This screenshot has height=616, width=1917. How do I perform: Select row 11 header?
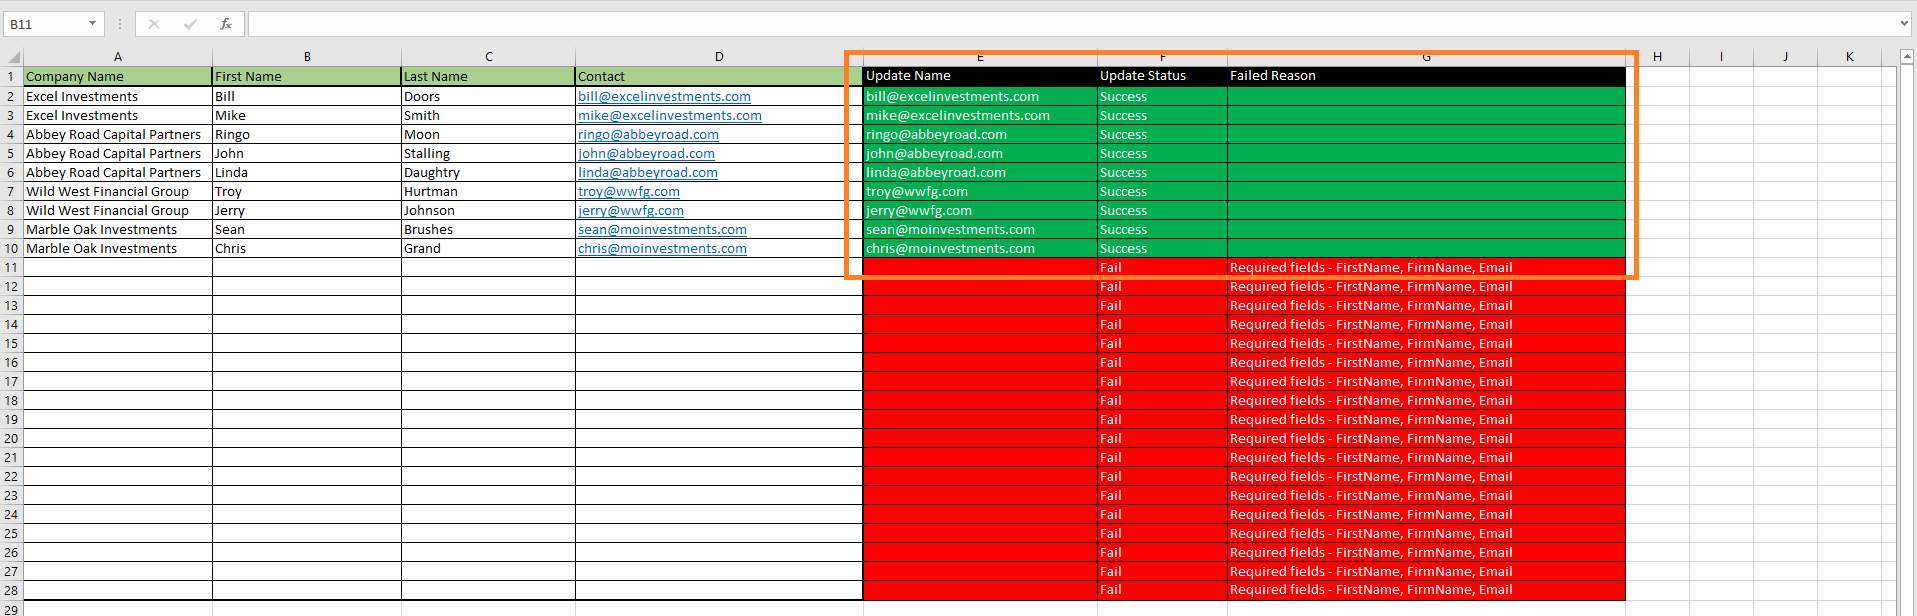[11, 267]
